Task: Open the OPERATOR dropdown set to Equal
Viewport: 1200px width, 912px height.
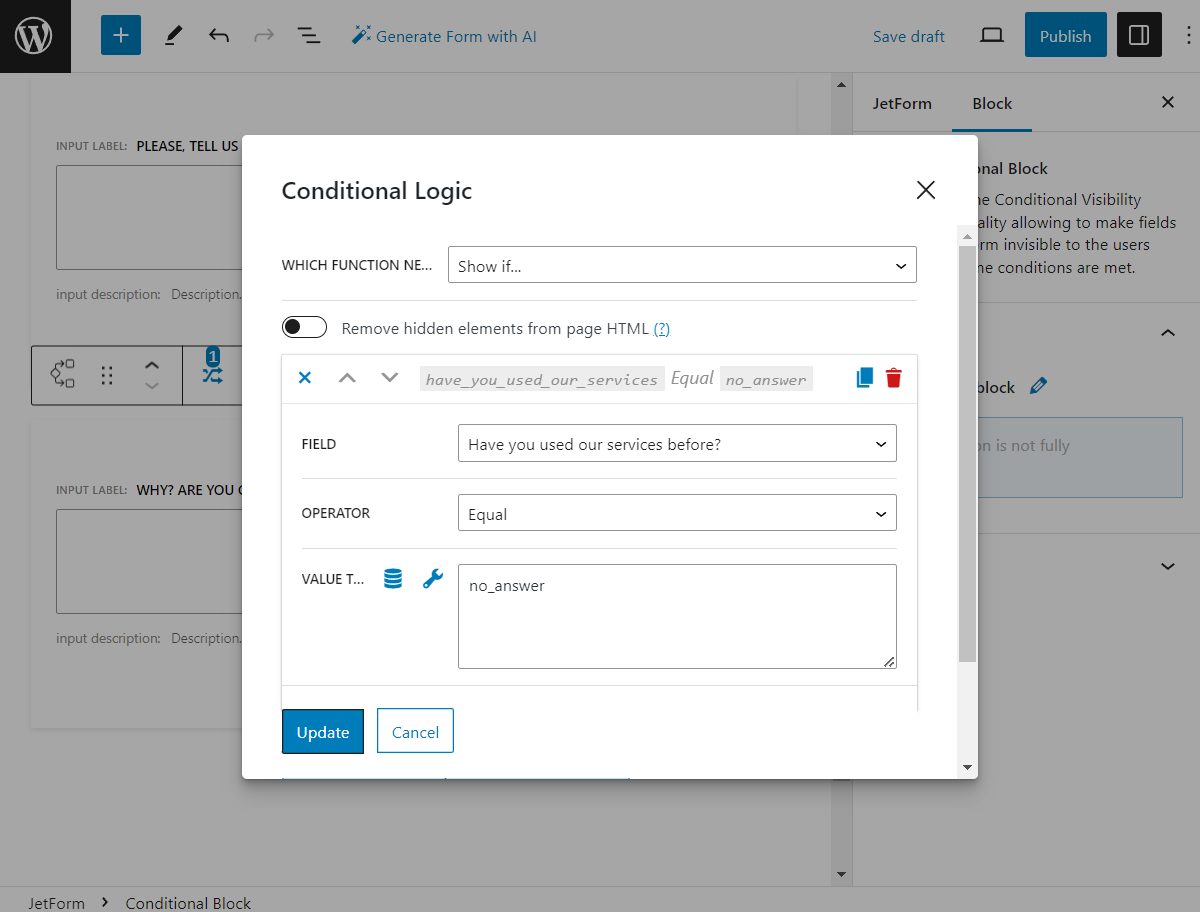Action: click(677, 512)
